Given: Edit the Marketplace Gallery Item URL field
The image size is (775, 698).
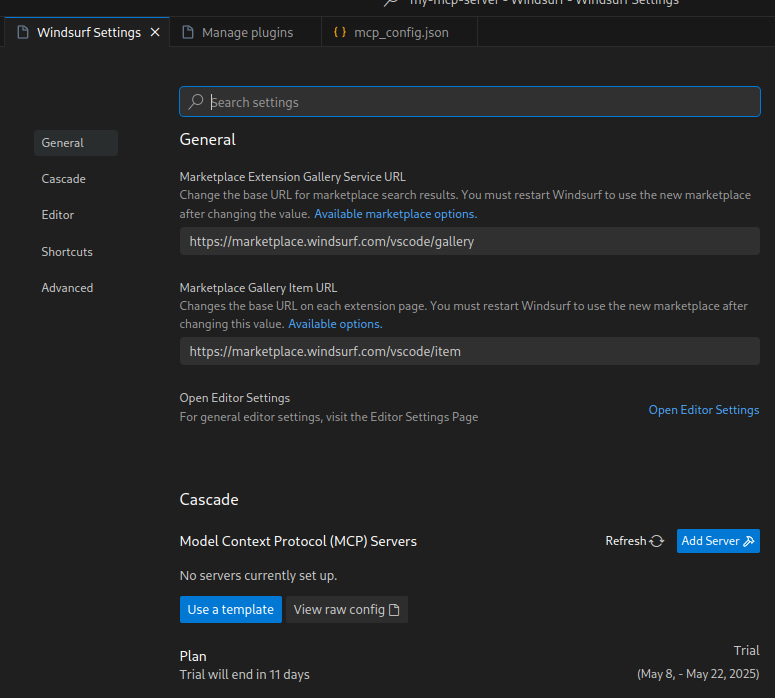Looking at the screenshot, I should tap(470, 351).
